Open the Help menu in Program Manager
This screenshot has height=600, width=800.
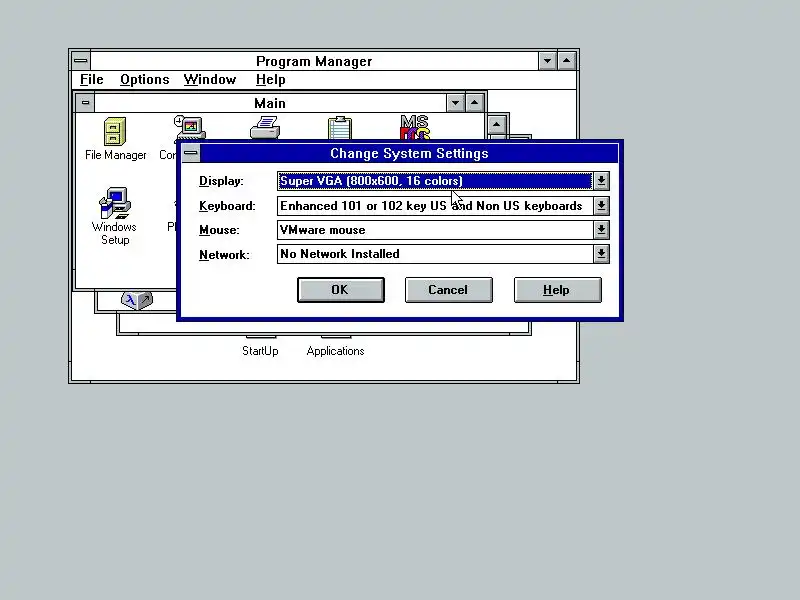pyautogui.click(x=270, y=80)
